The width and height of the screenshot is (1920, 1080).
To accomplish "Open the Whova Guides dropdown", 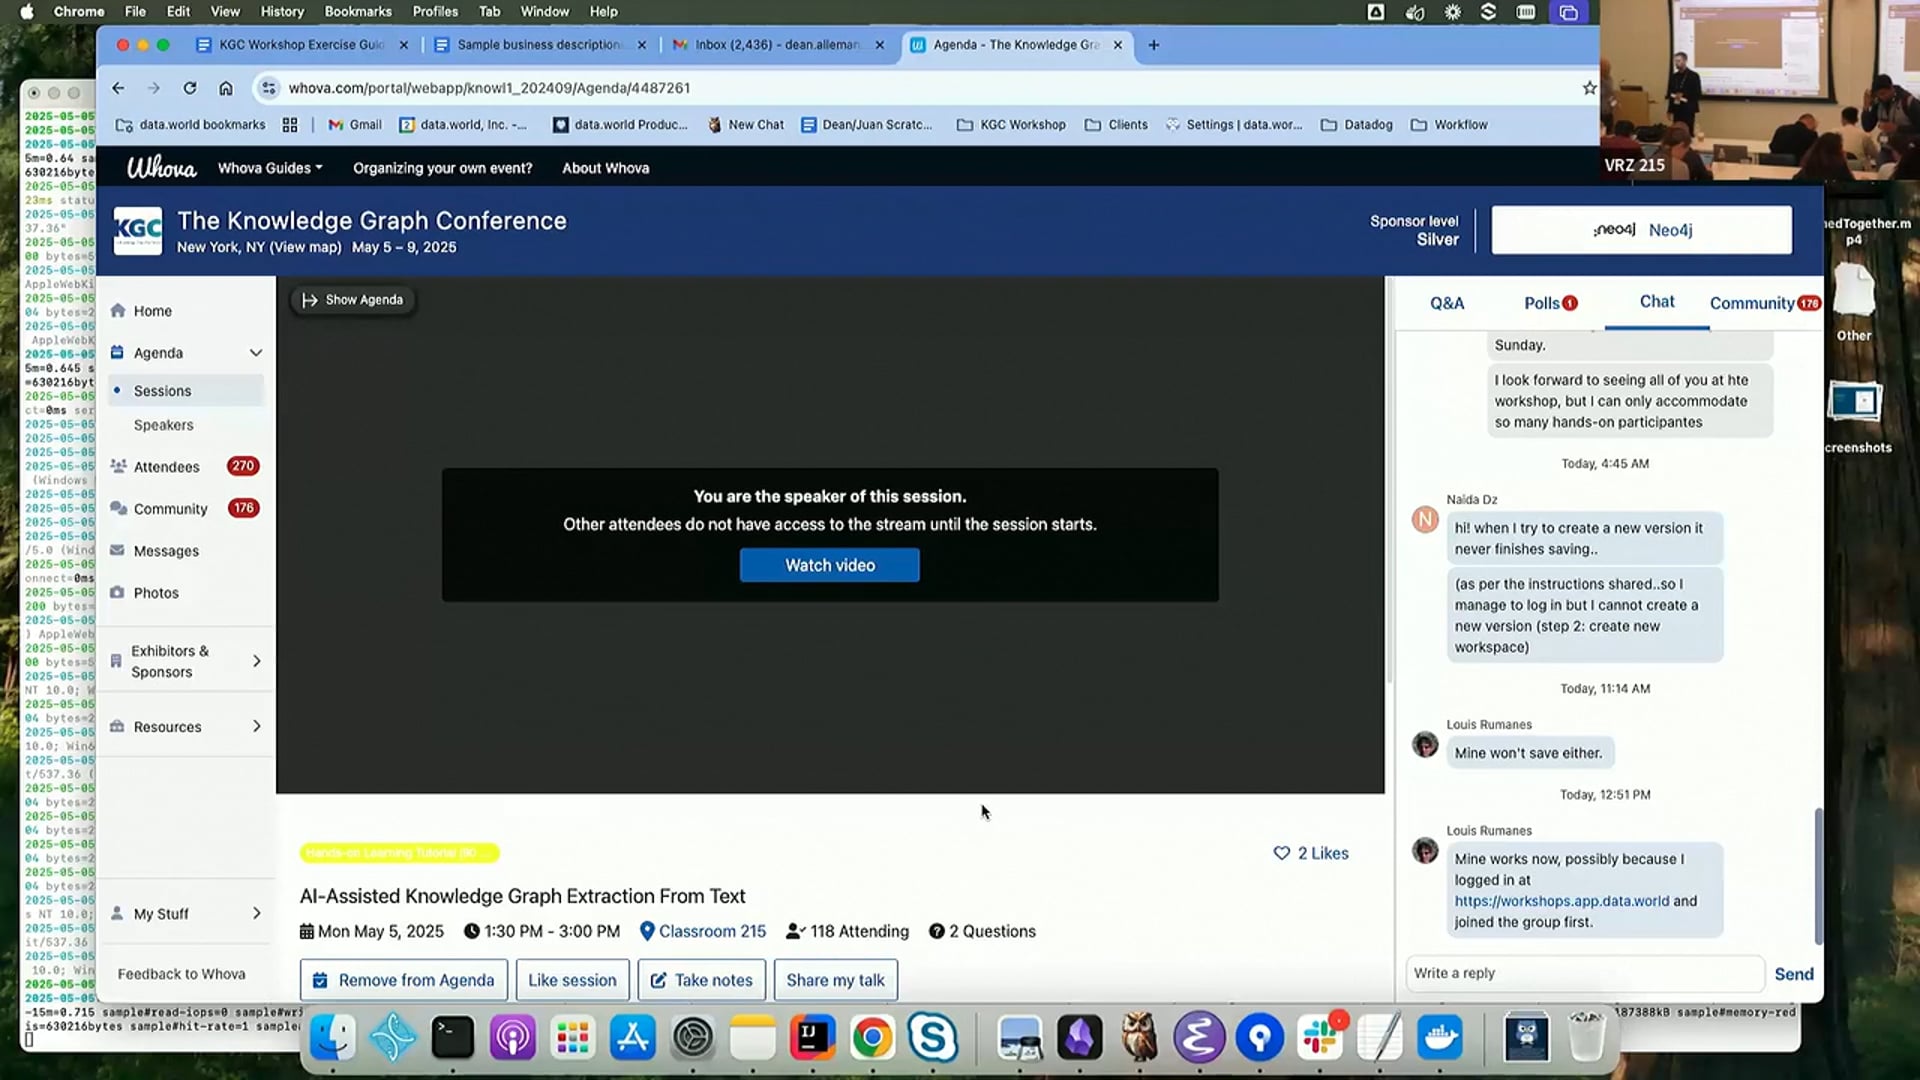I will point(270,168).
